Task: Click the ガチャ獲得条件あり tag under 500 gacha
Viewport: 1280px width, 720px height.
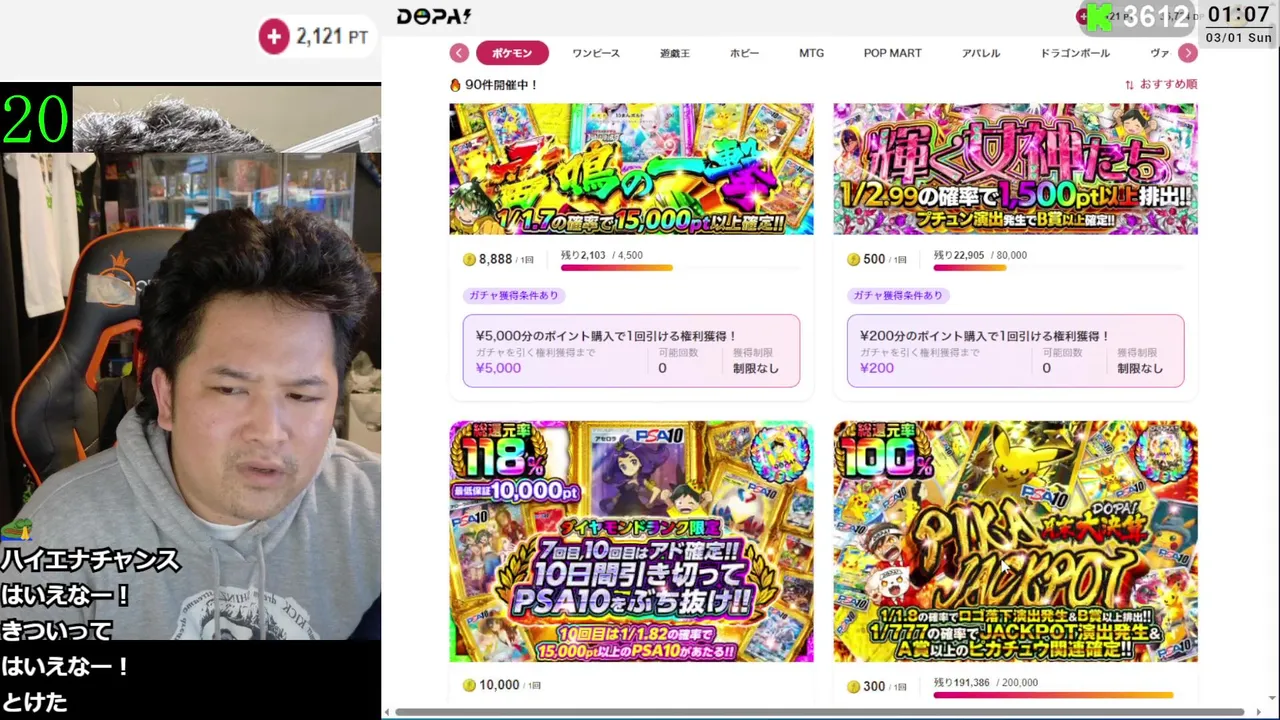Action: point(900,295)
